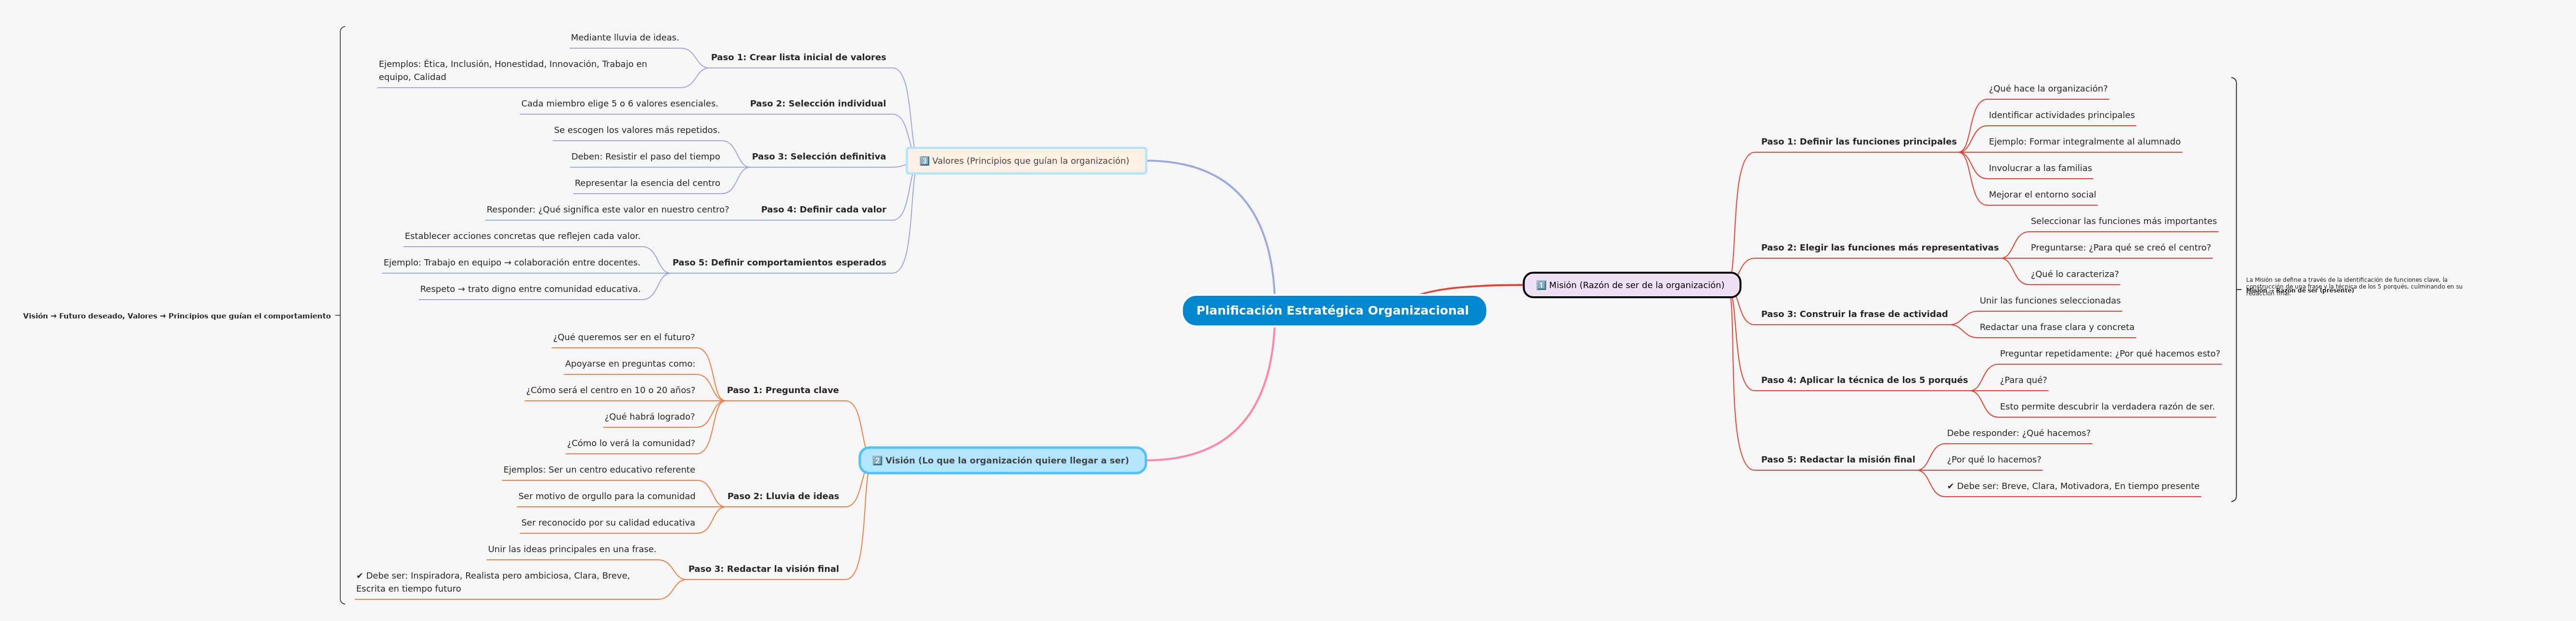Click 'Ejemplo: Trabajo en equipo → colaboración entre docentes.'
Image resolution: width=2576 pixels, height=621 pixels.
pyautogui.click(x=511, y=262)
